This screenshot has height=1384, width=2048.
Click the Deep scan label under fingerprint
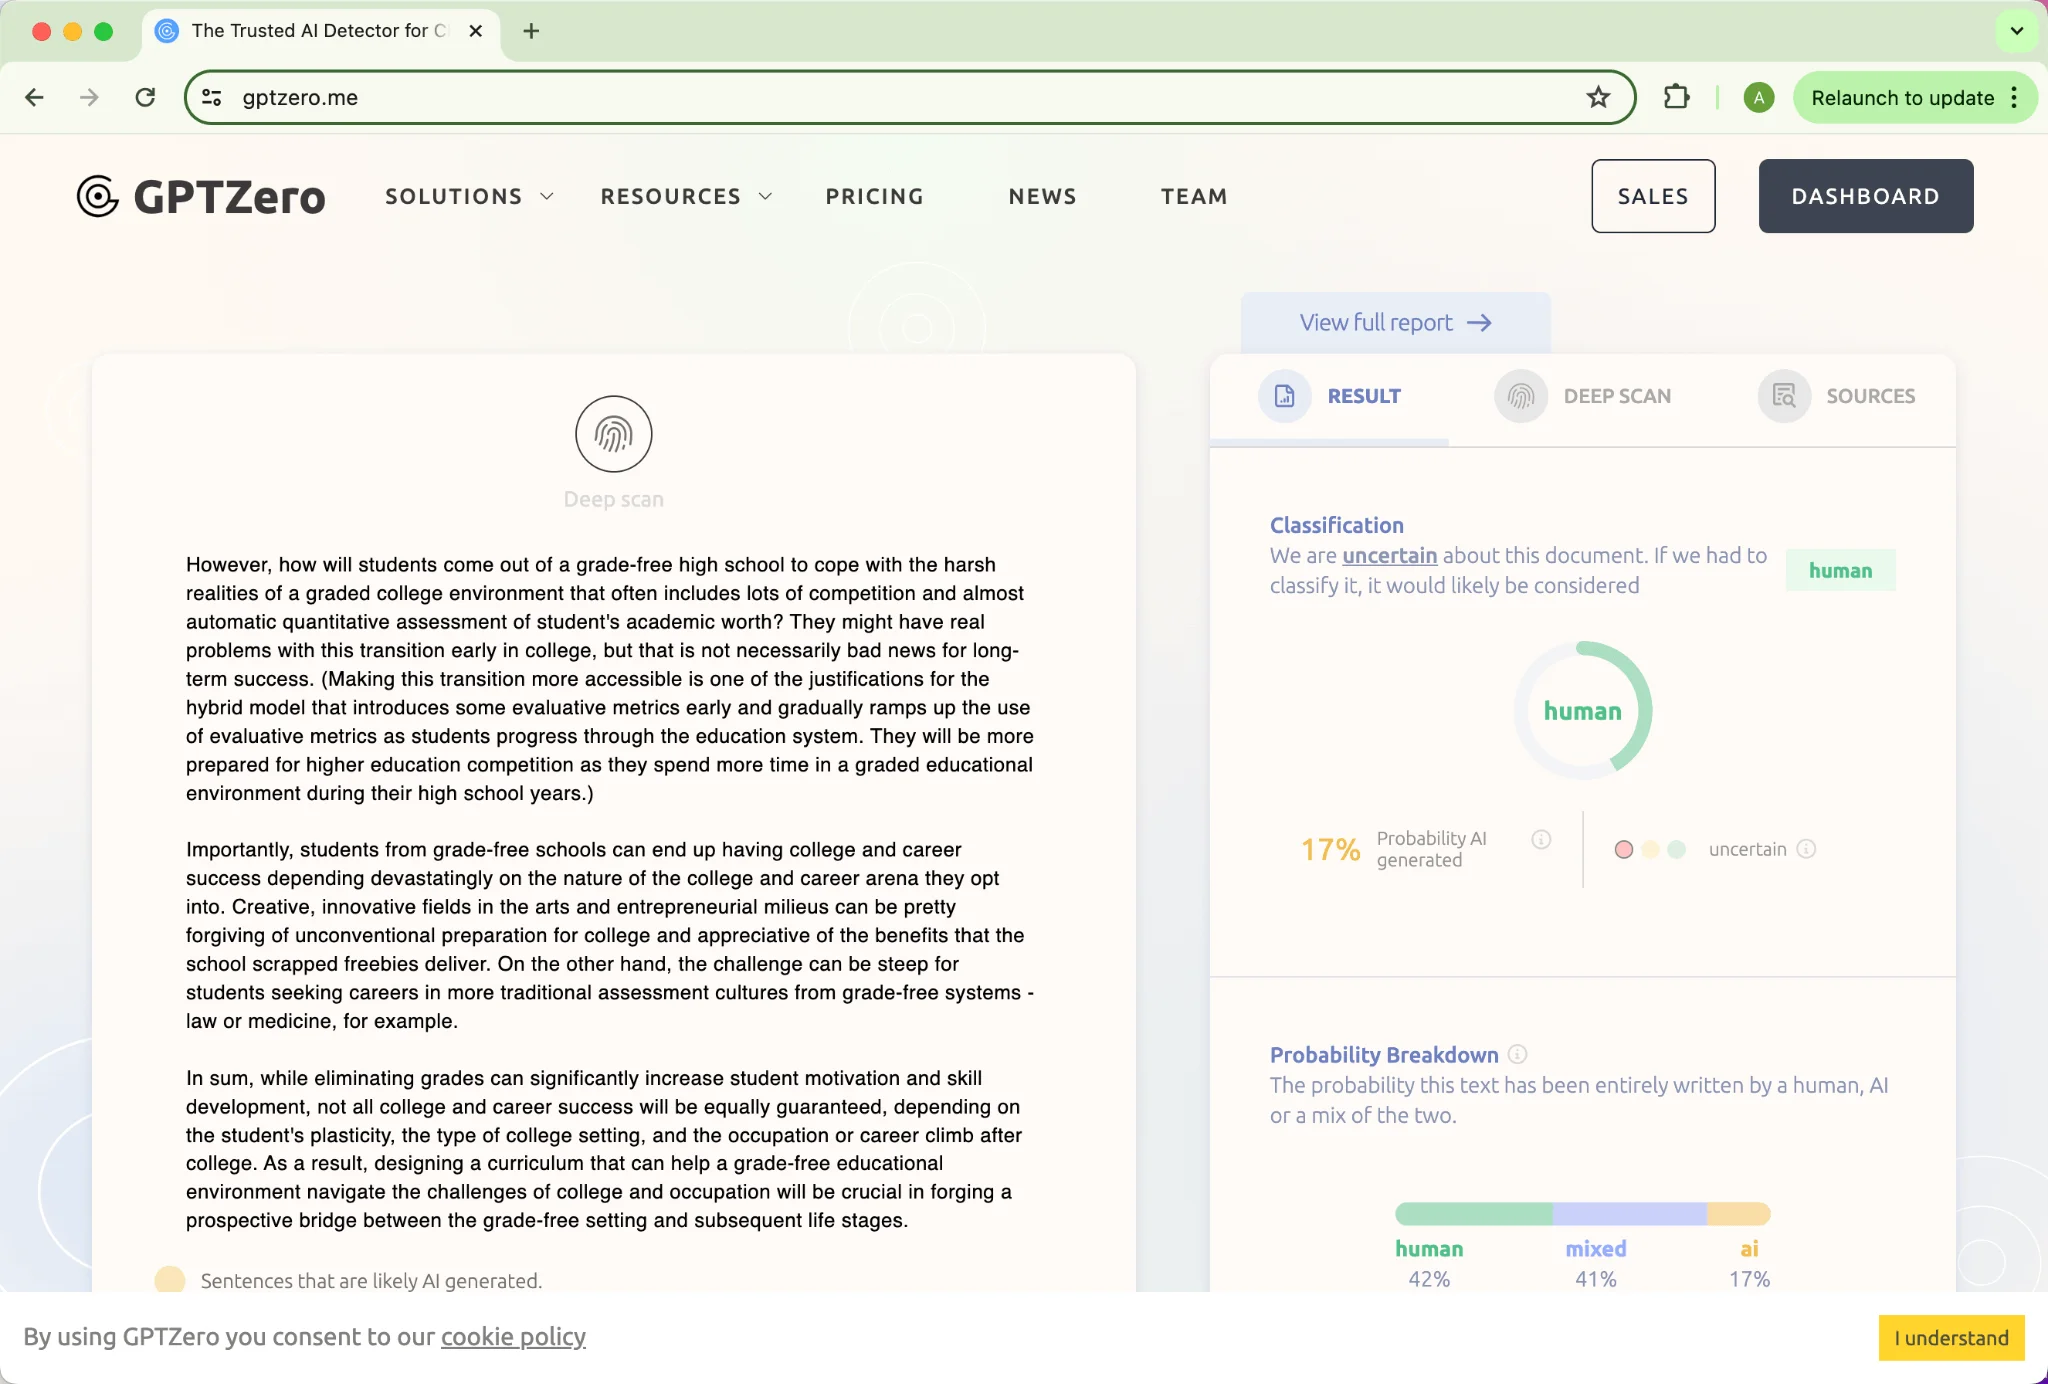[x=614, y=499]
